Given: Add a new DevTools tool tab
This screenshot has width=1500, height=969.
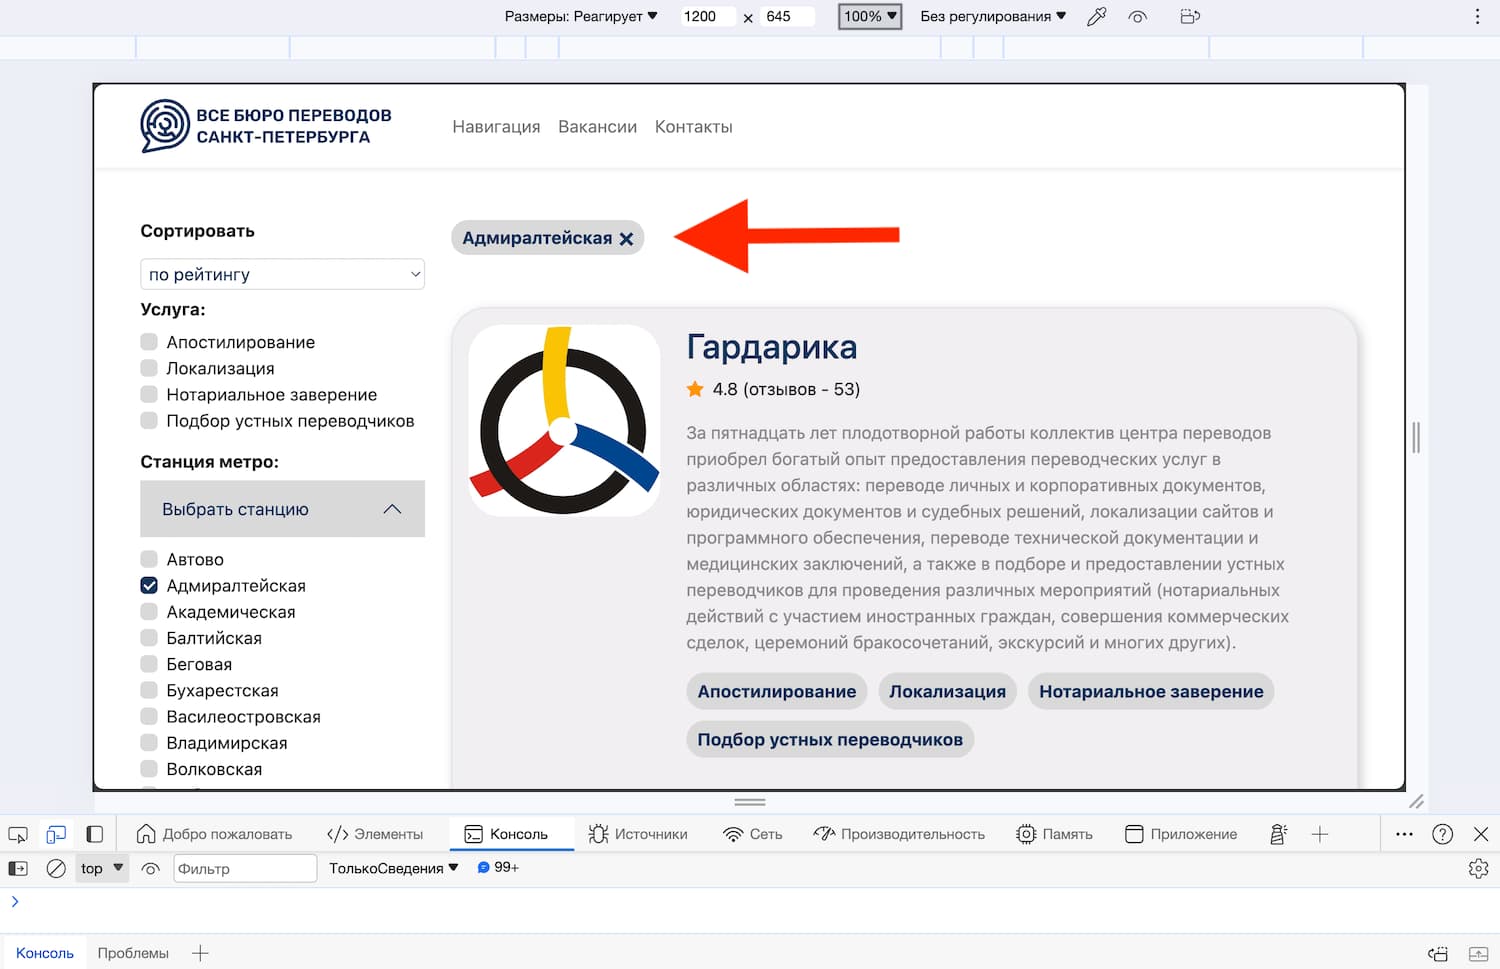Looking at the screenshot, I should coord(1320,834).
